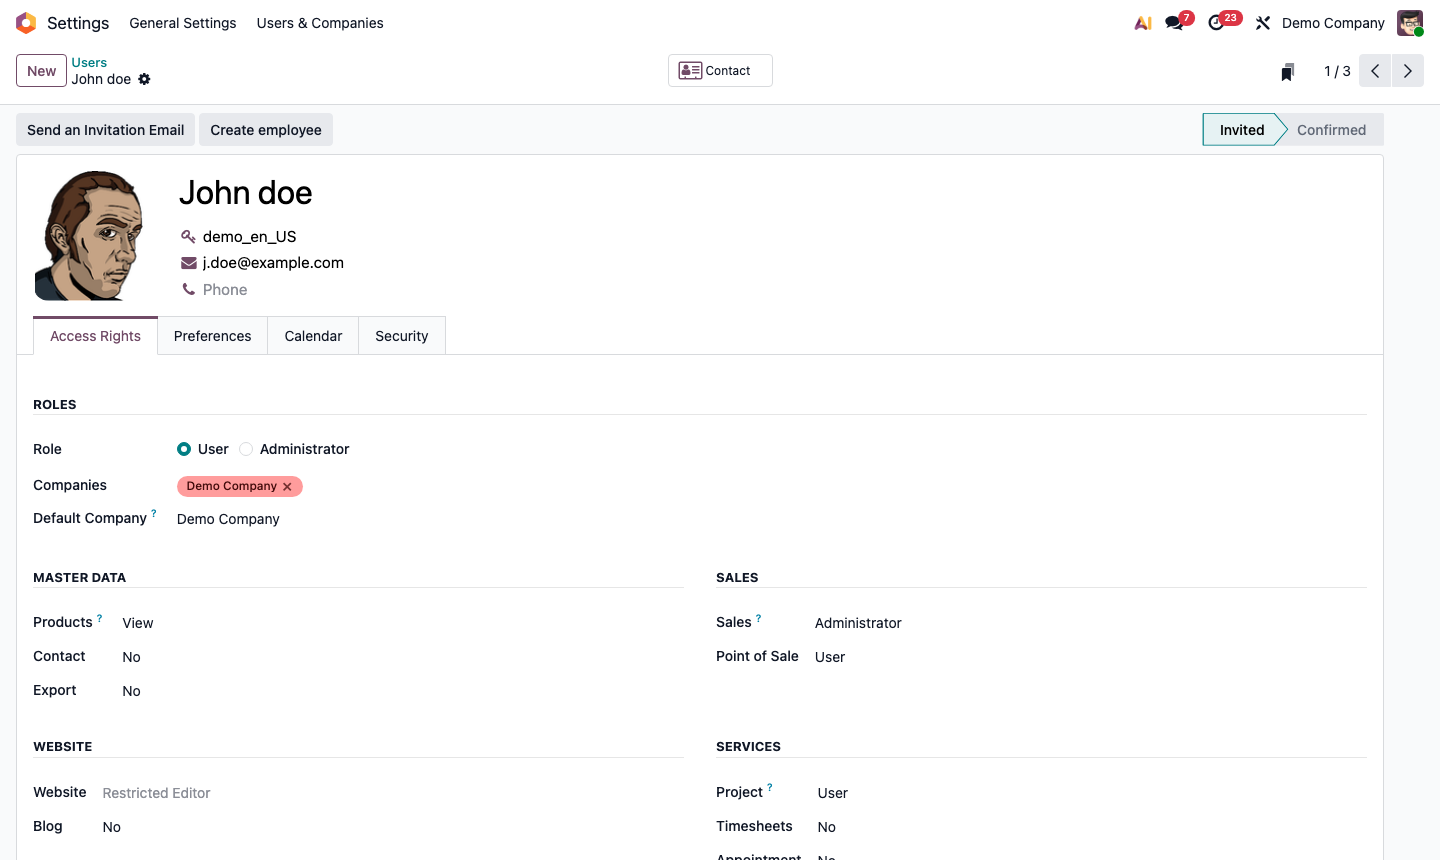The image size is (1440, 860).
Task: Open the Users & Companies menu
Action: pos(320,22)
